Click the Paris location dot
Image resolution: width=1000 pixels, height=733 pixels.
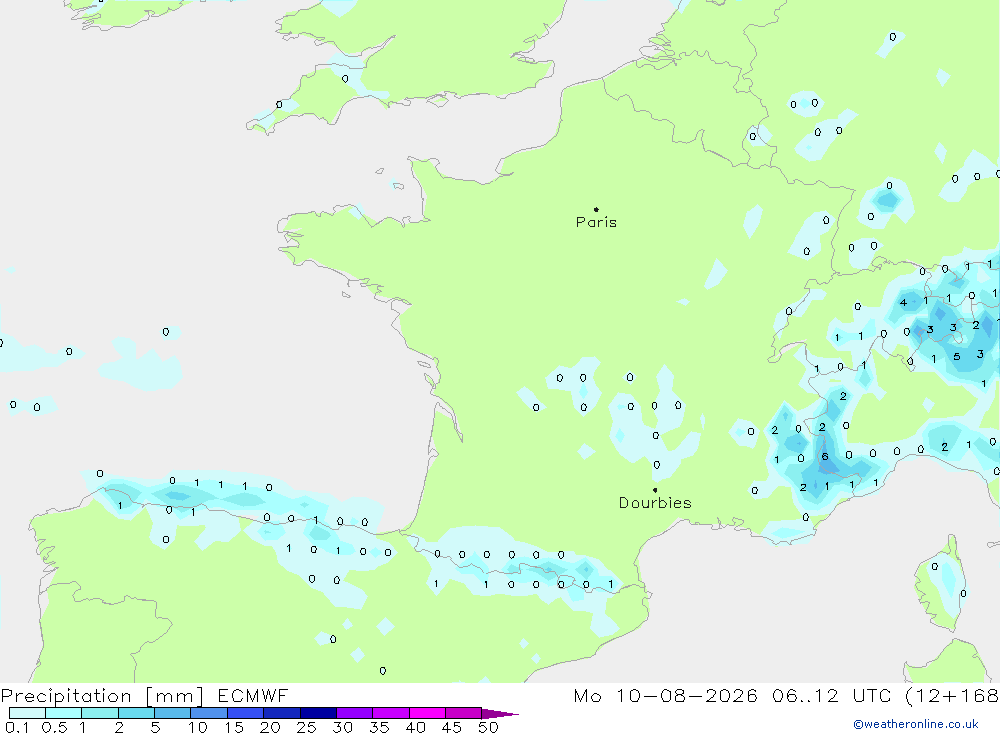click(x=596, y=209)
